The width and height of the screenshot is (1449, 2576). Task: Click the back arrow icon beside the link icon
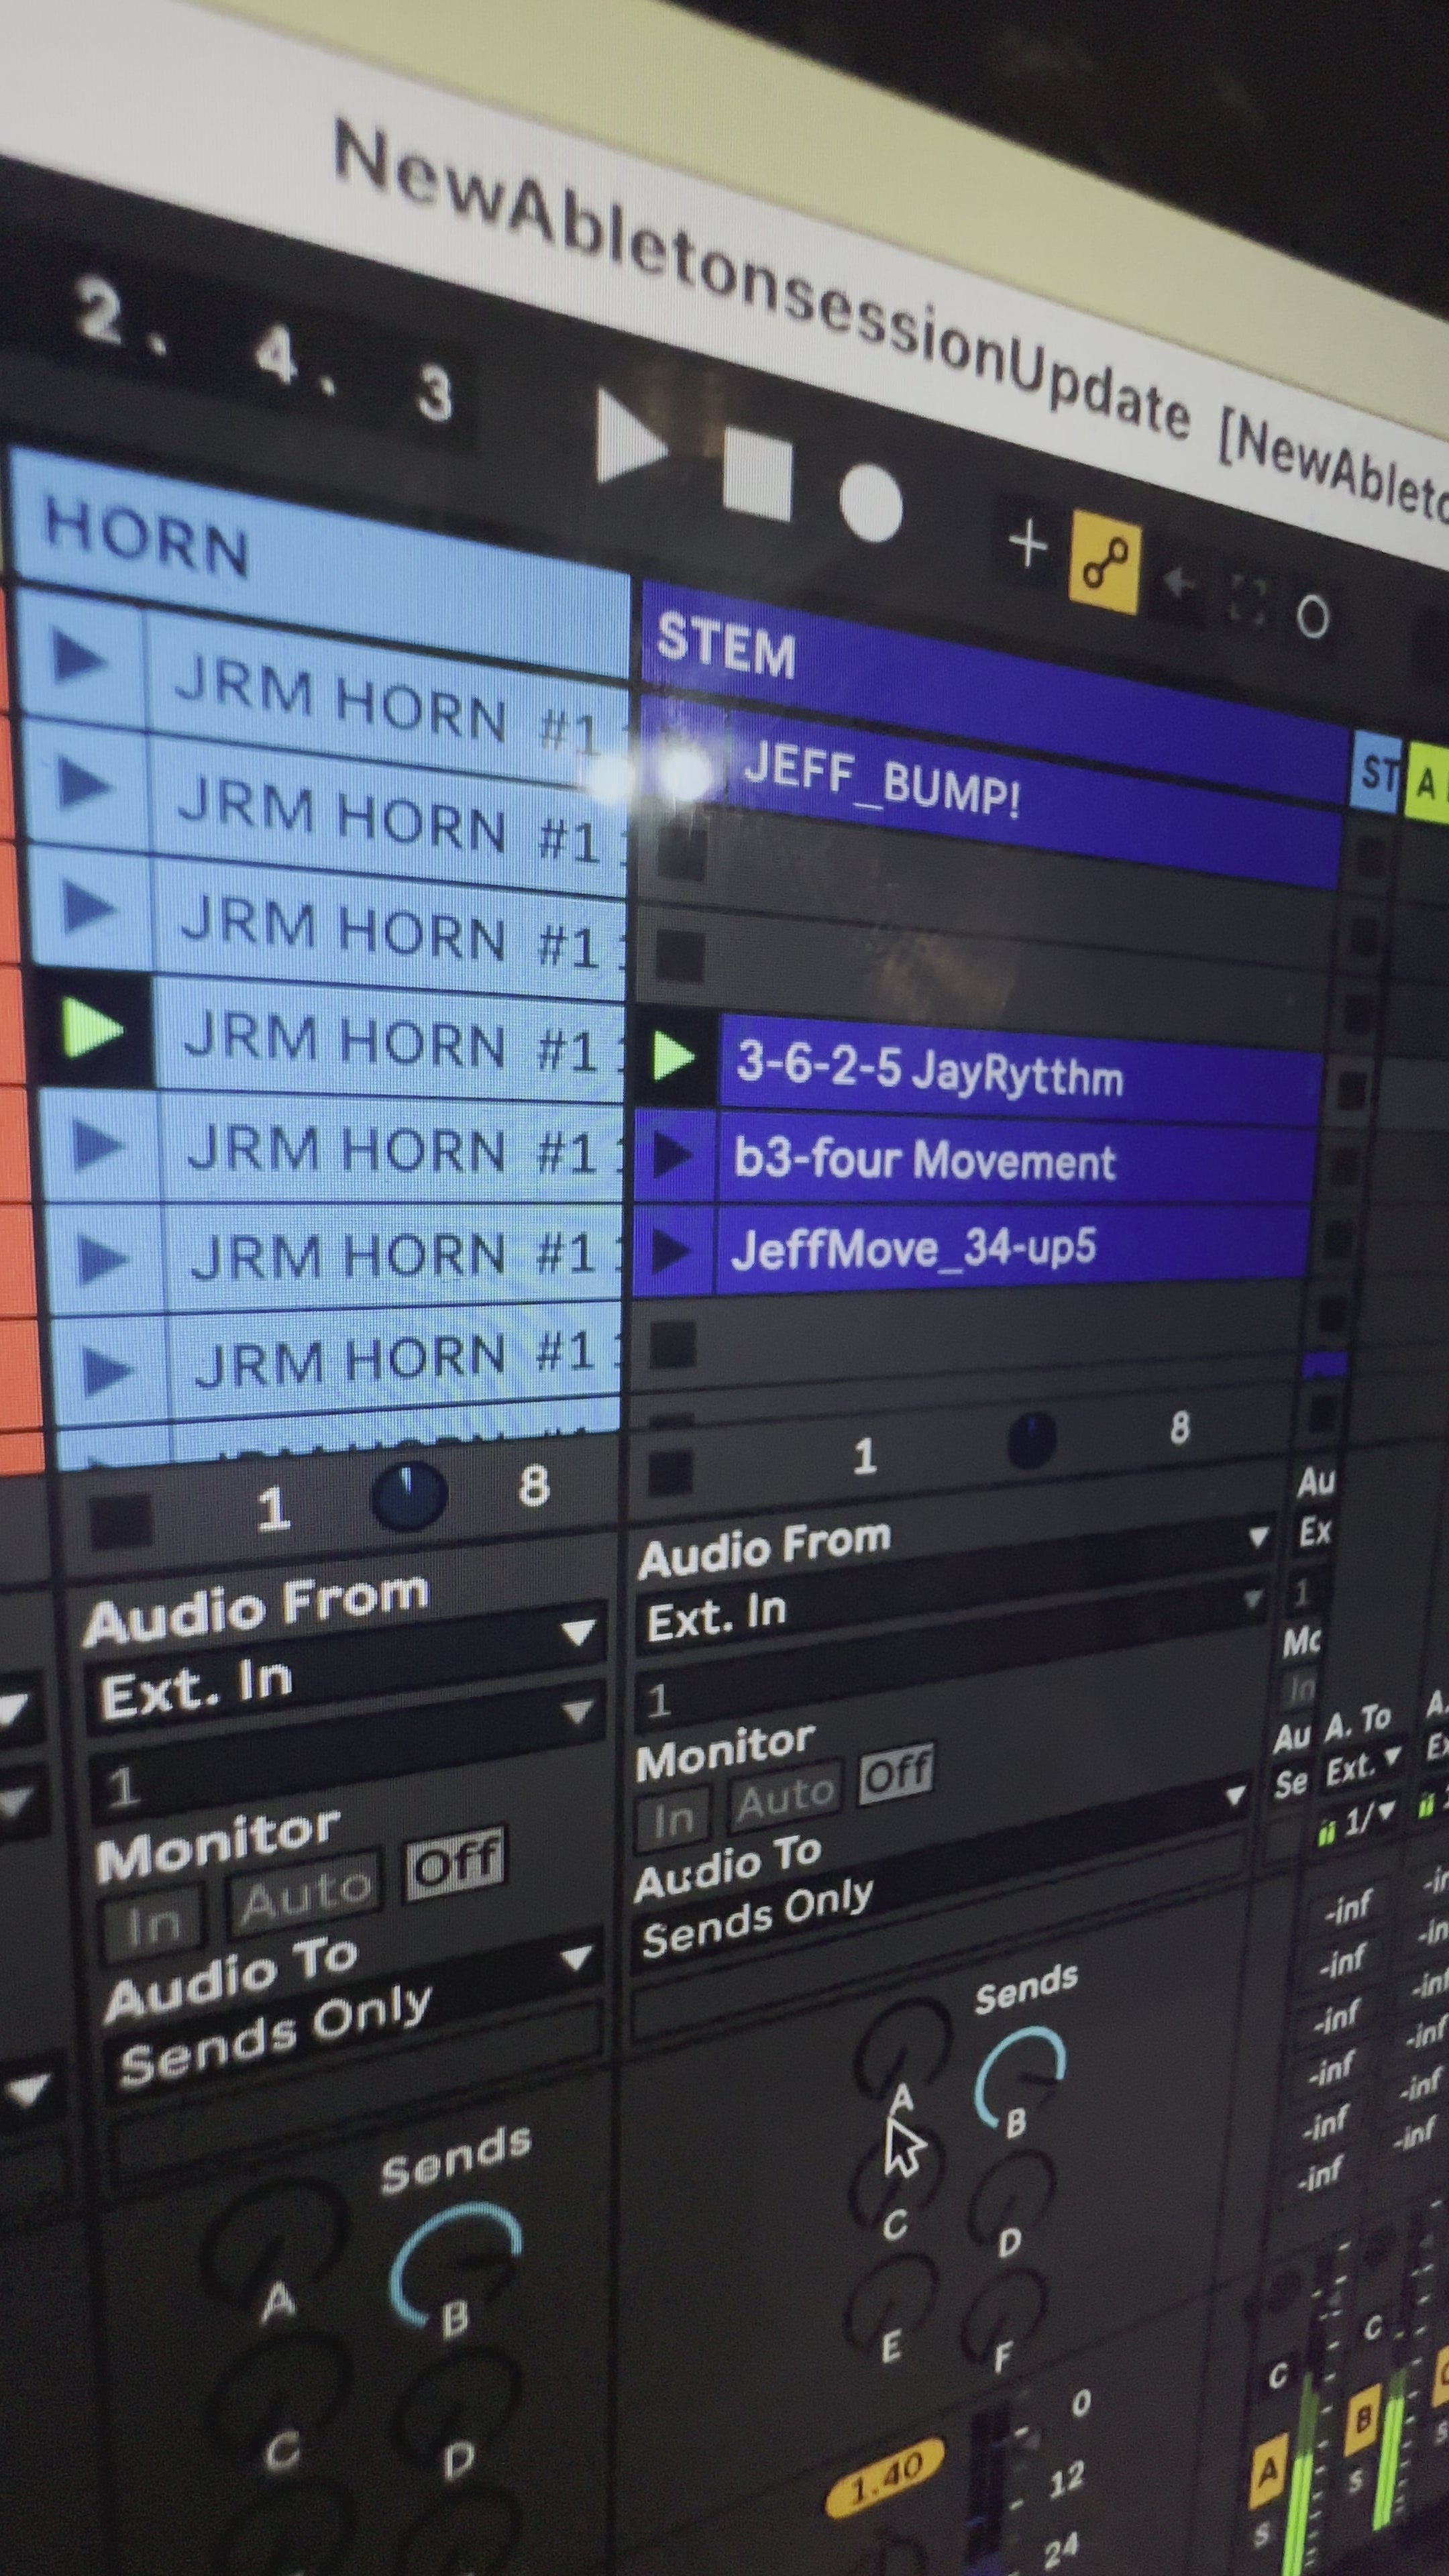point(1180,580)
